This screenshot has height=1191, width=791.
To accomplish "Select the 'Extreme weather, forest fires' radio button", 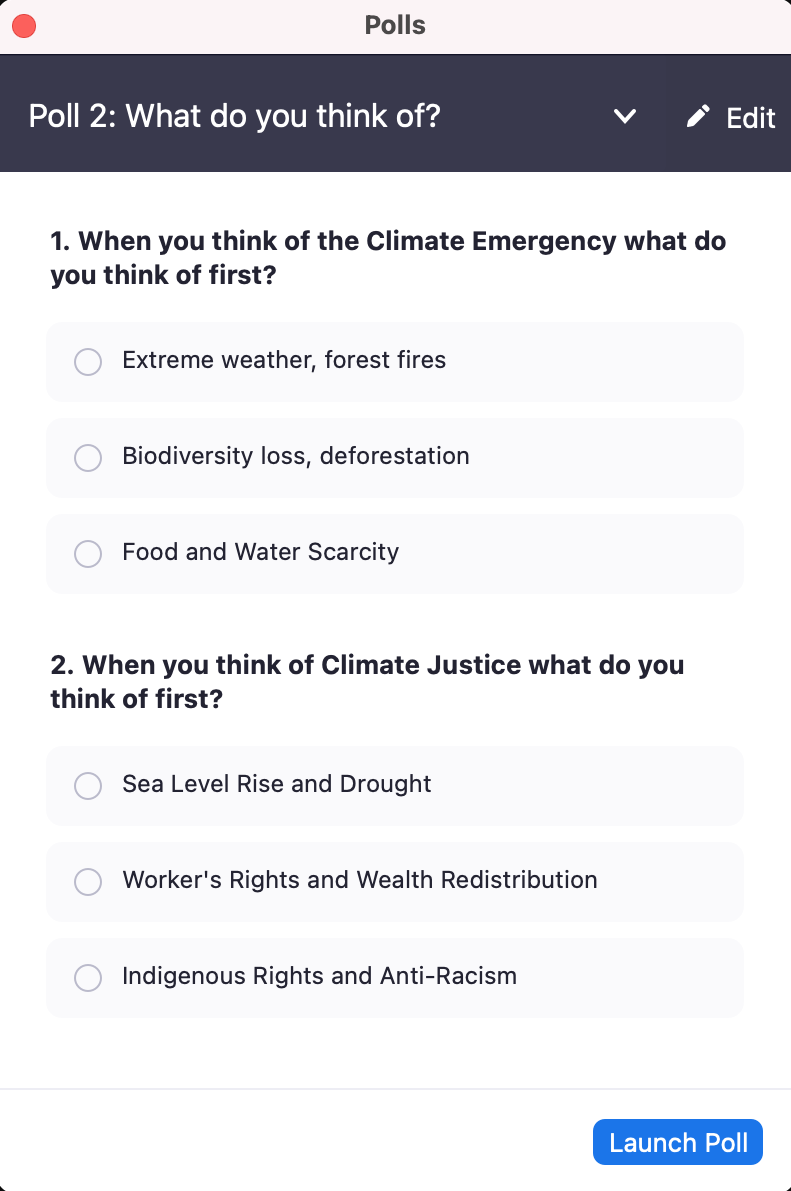I will click(x=88, y=362).
